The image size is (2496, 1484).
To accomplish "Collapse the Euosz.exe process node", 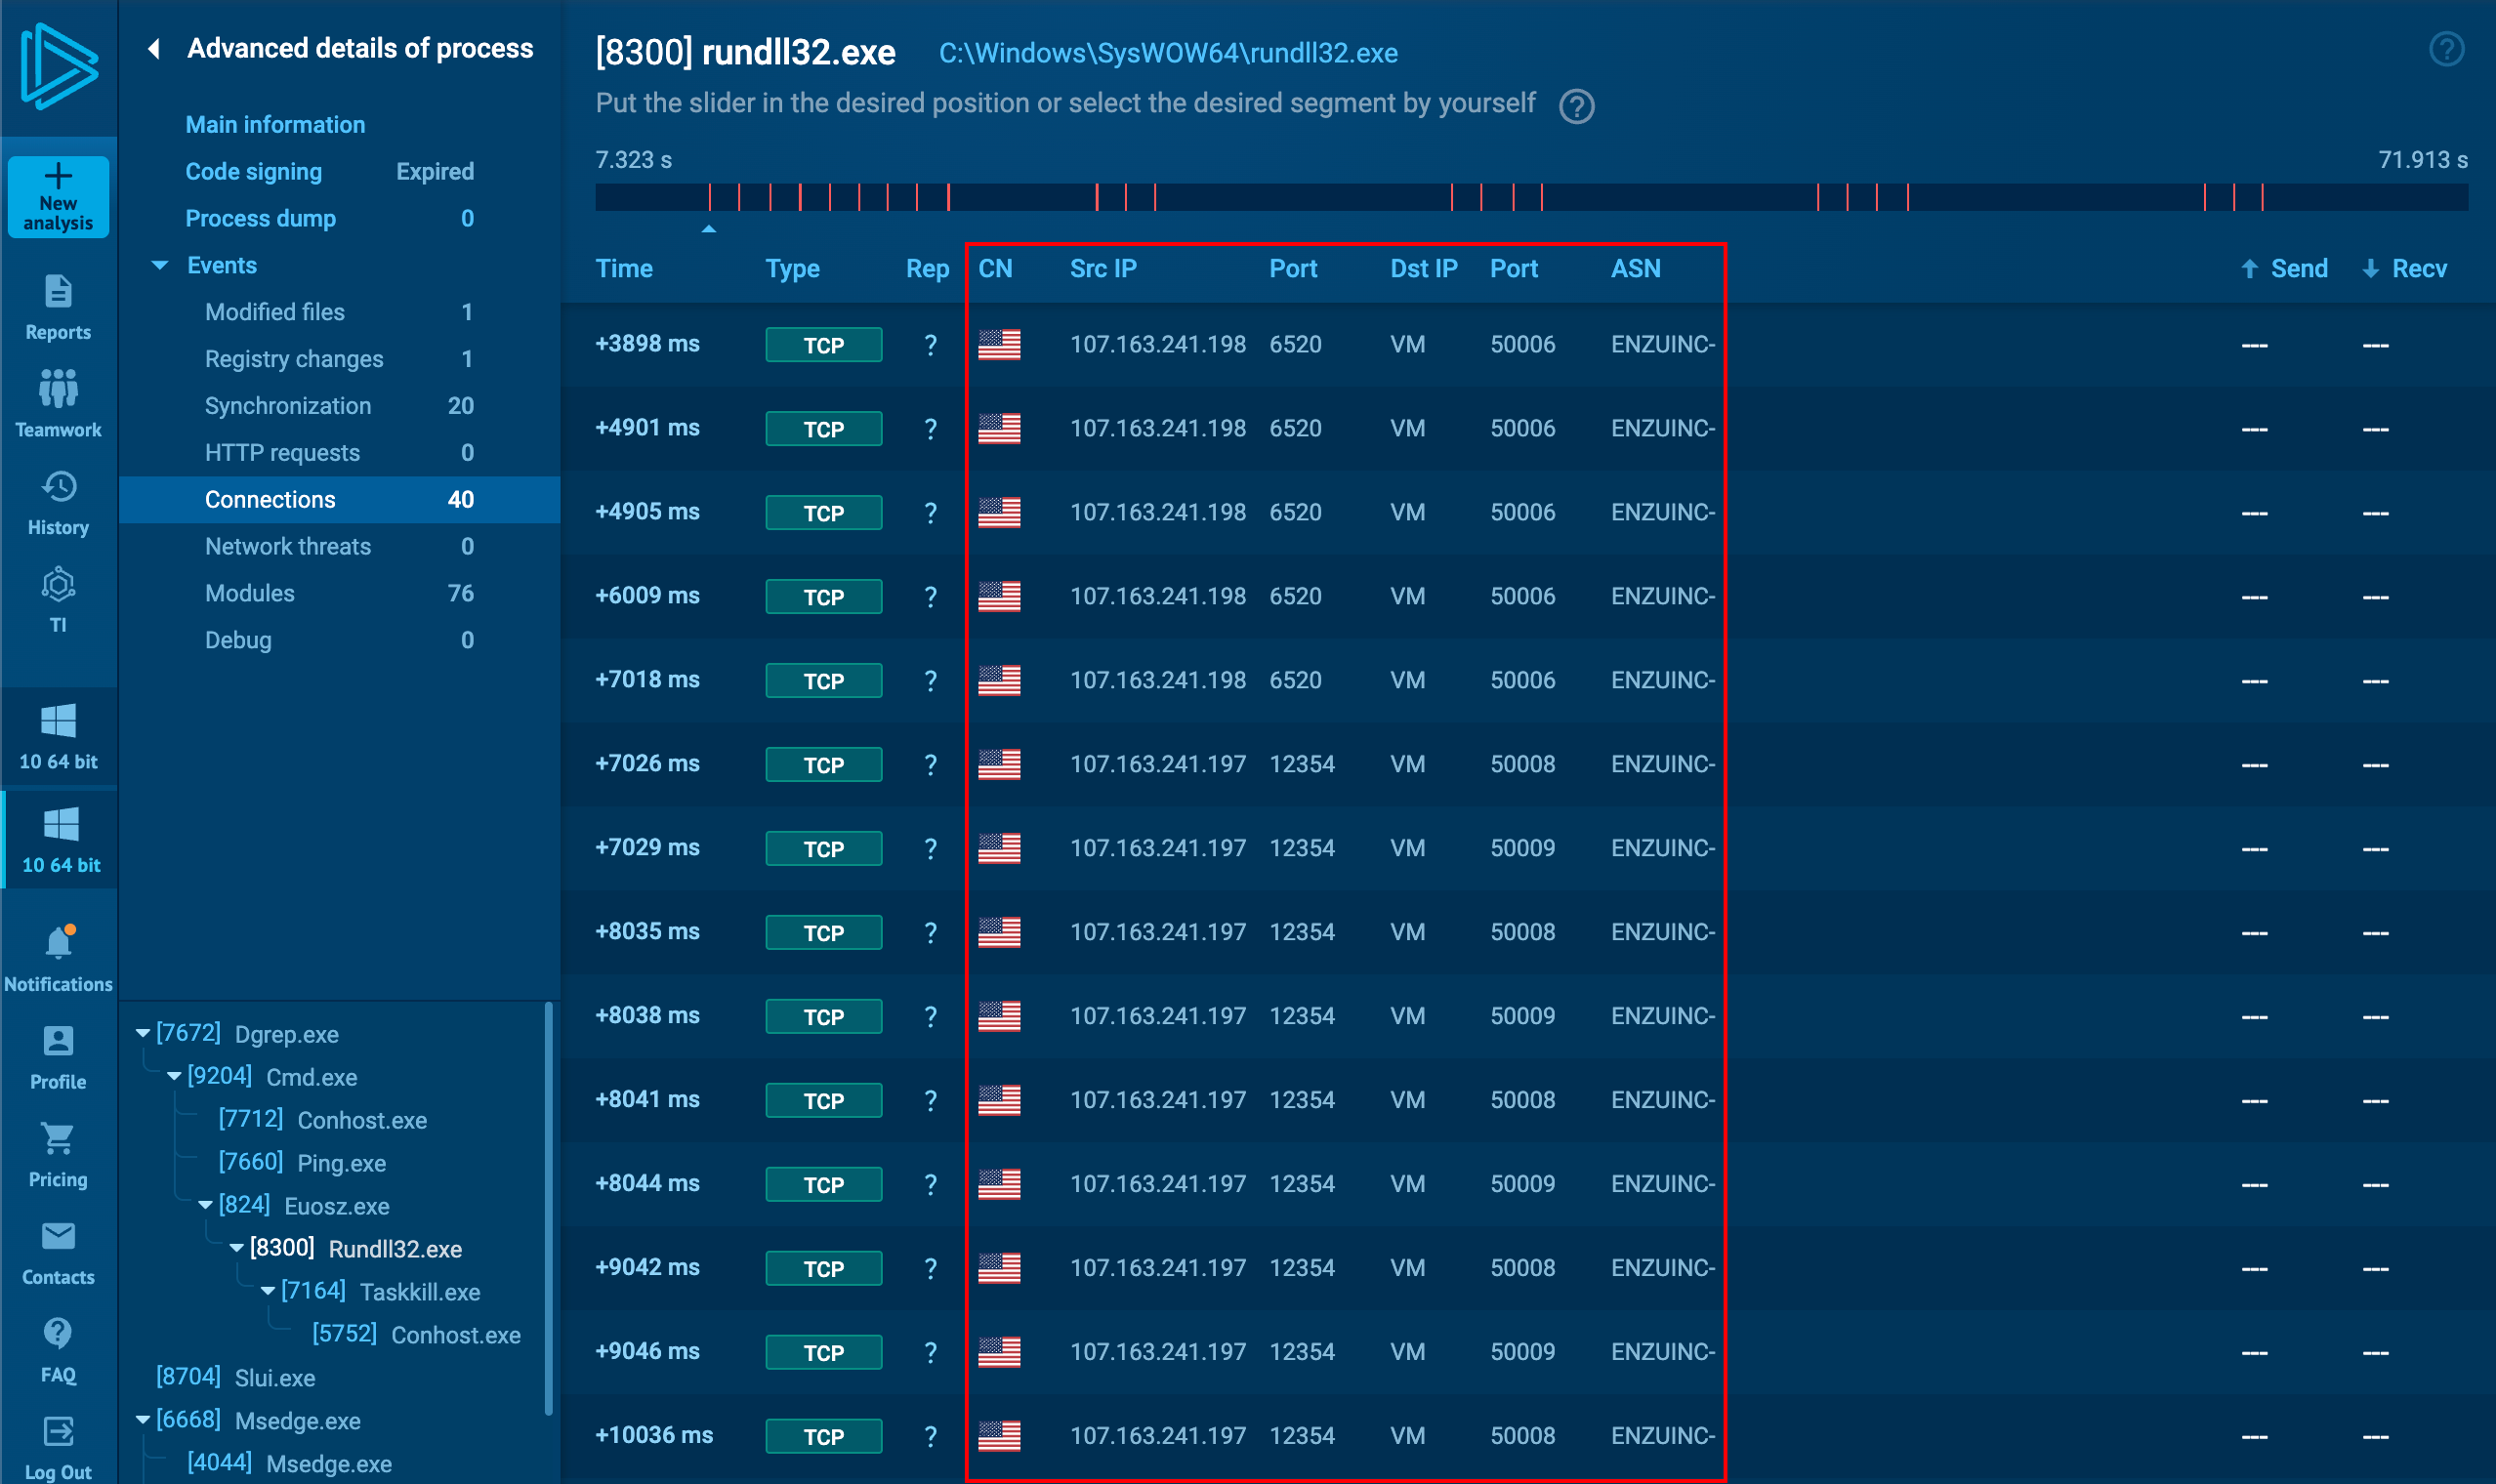I will 205,1205.
